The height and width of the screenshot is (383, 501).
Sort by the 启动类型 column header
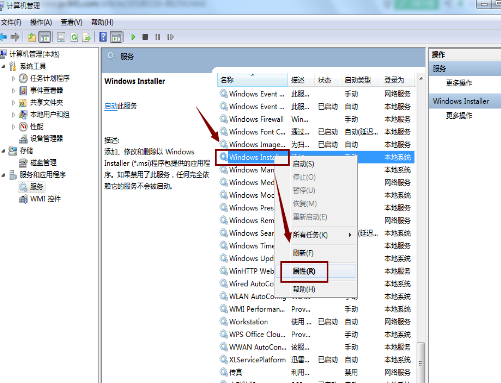point(361,80)
